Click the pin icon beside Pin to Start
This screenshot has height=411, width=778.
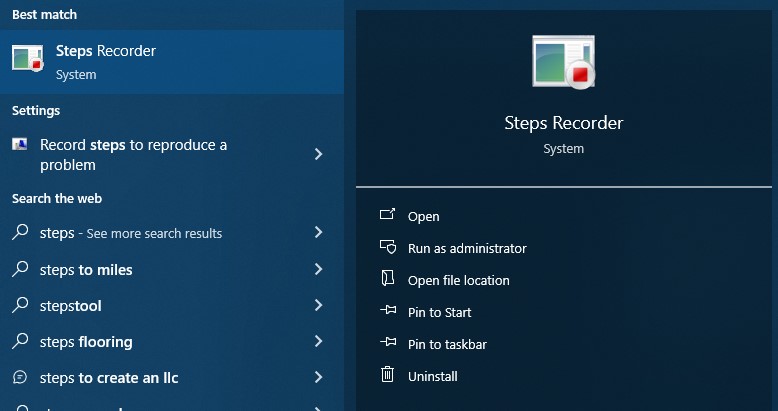pyautogui.click(x=388, y=312)
